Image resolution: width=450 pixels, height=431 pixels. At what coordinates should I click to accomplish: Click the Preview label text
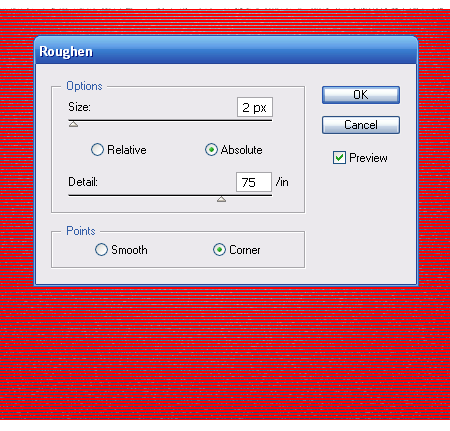click(x=368, y=158)
